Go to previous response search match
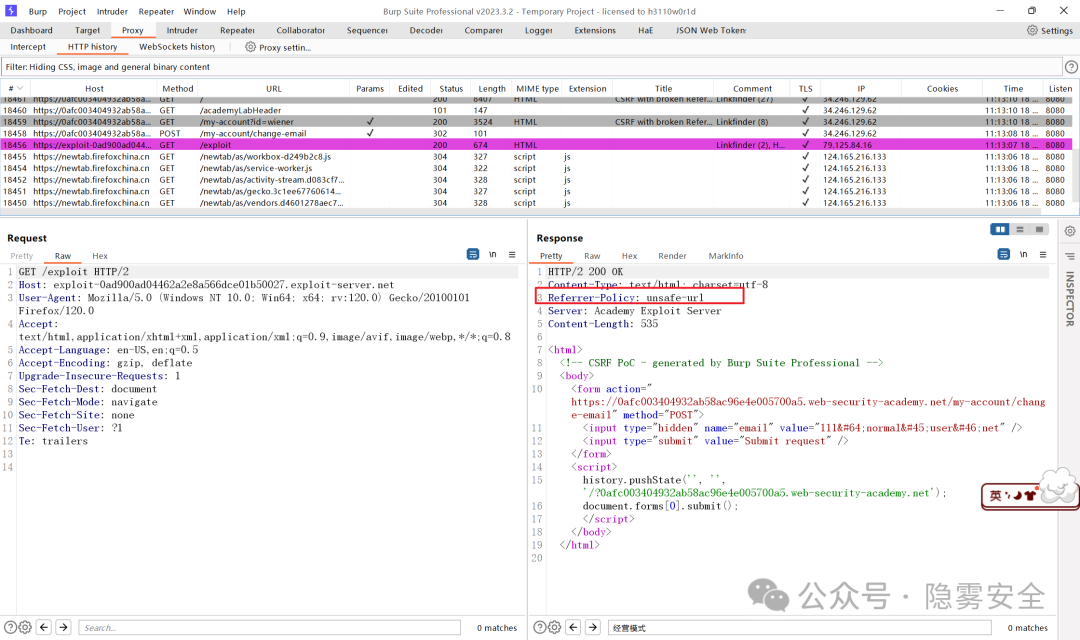 (573, 628)
